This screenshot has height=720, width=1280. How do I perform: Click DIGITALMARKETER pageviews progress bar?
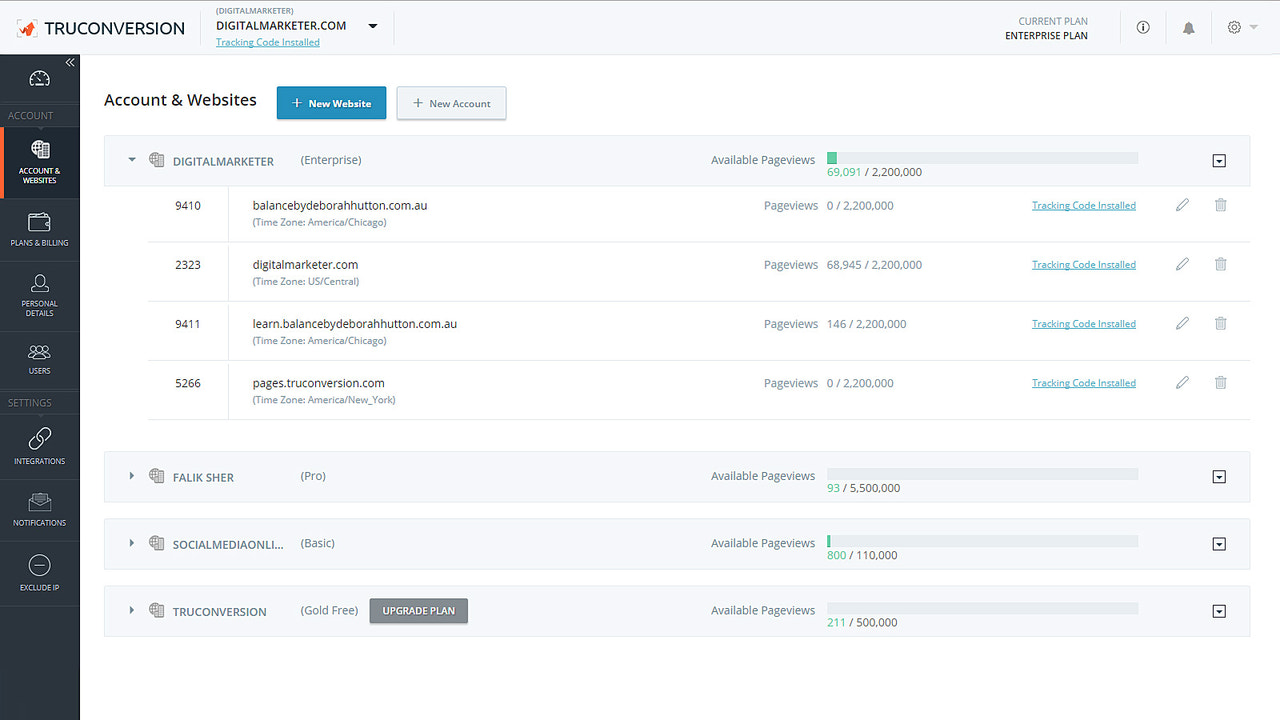pyautogui.click(x=982, y=158)
